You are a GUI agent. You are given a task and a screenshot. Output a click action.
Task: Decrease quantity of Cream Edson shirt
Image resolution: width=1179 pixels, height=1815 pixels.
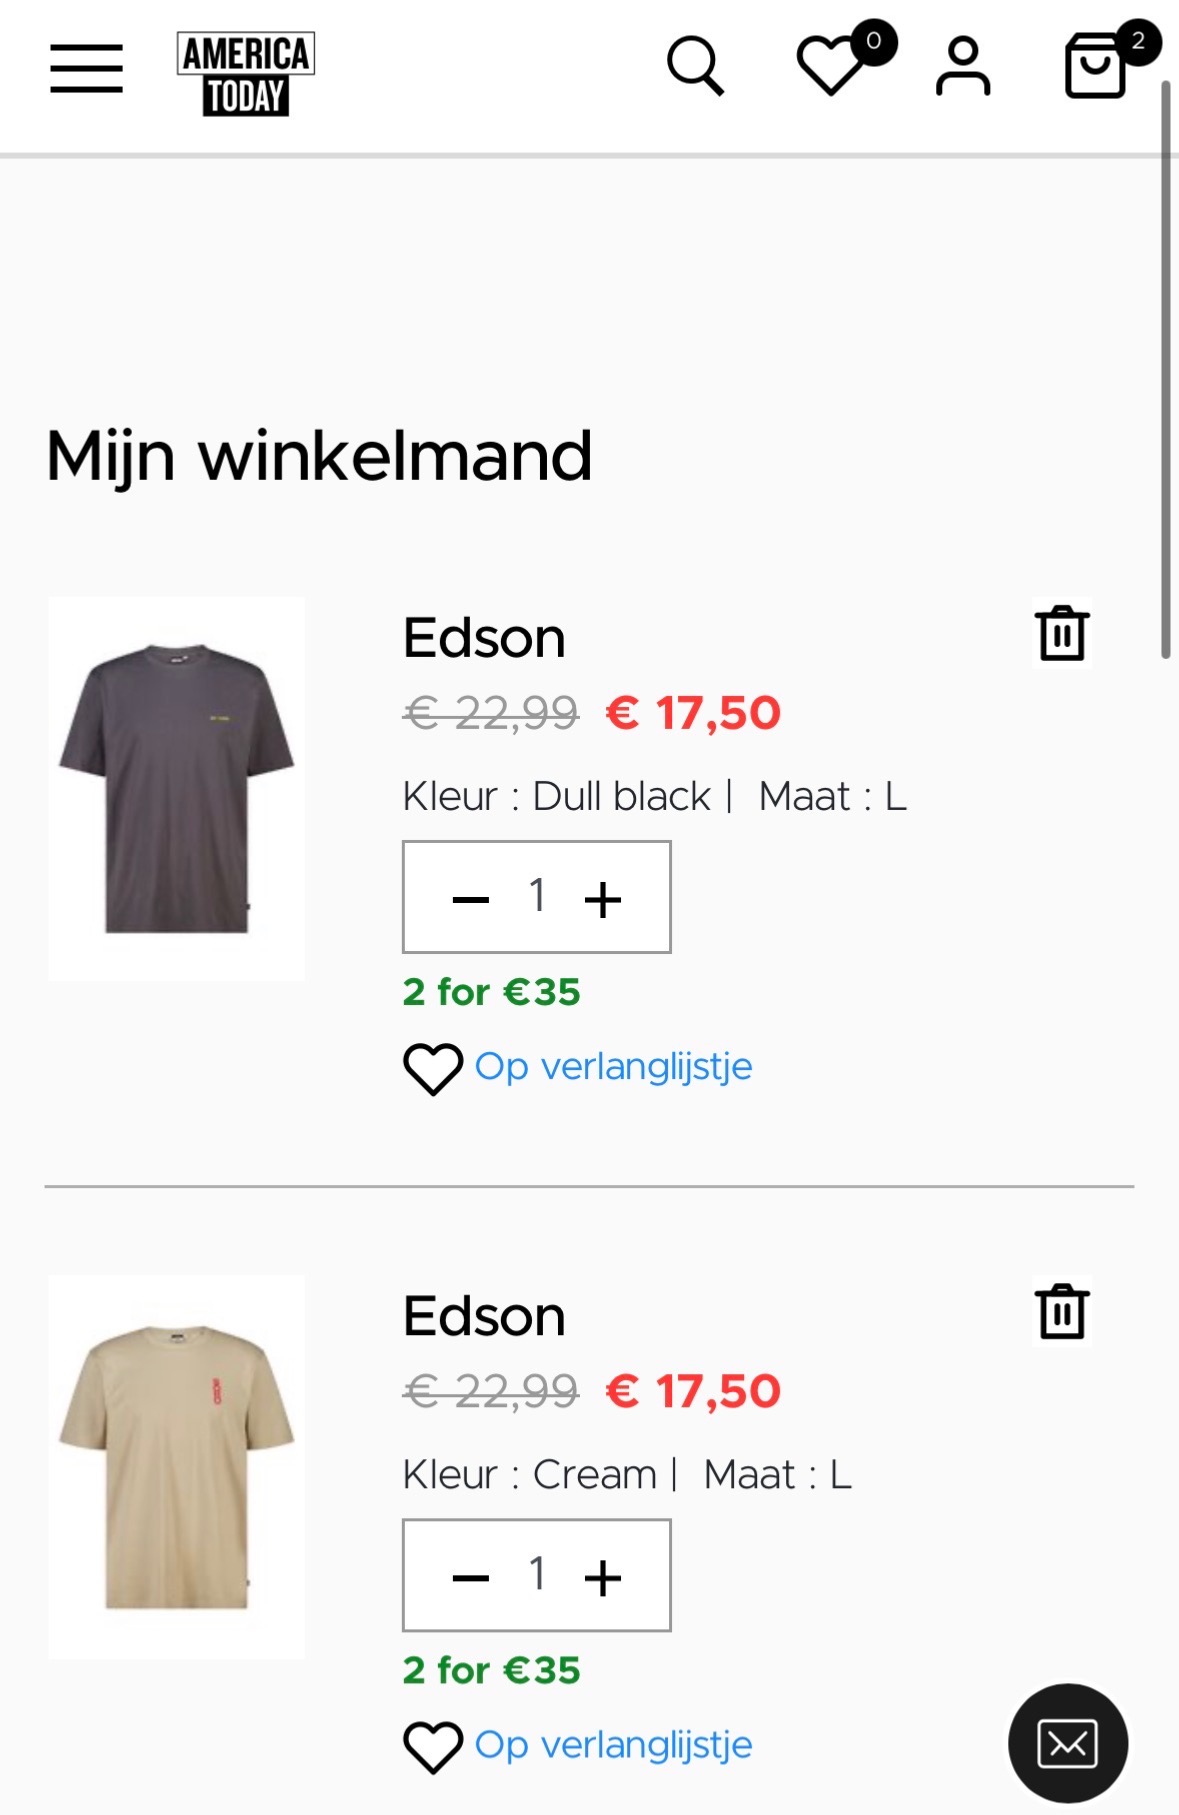pyautogui.click(x=471, y=1577)
